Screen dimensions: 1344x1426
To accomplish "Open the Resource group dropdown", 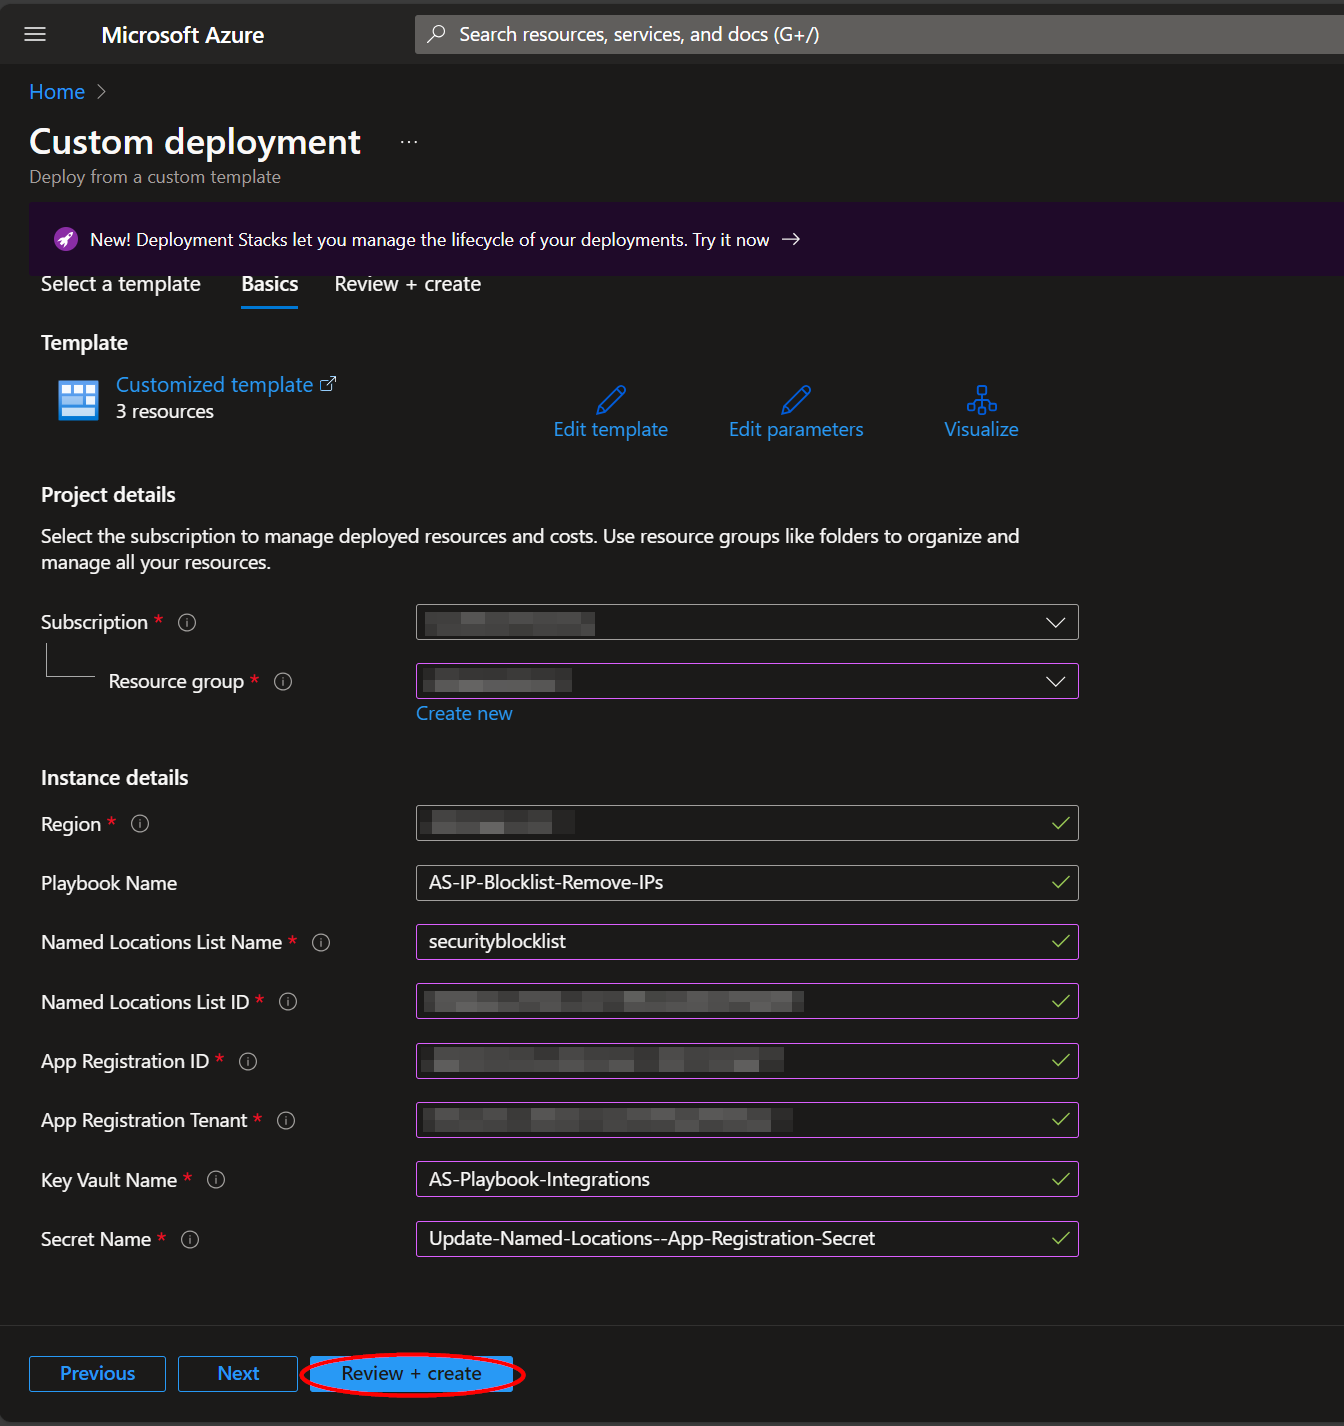I will [747, 681].
